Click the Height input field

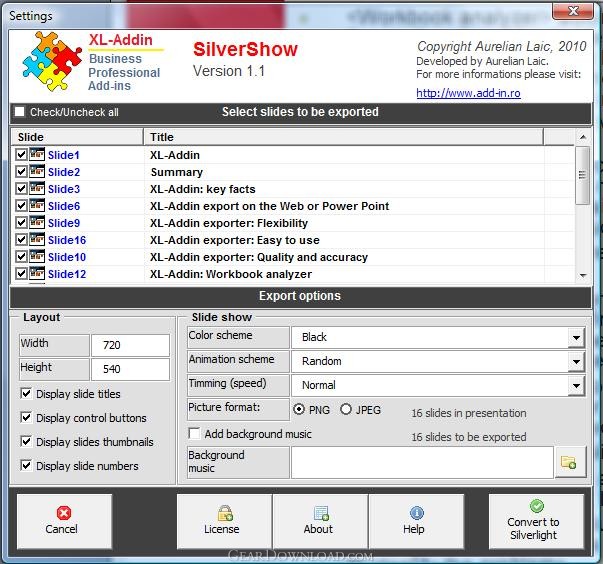click(130, 369)
